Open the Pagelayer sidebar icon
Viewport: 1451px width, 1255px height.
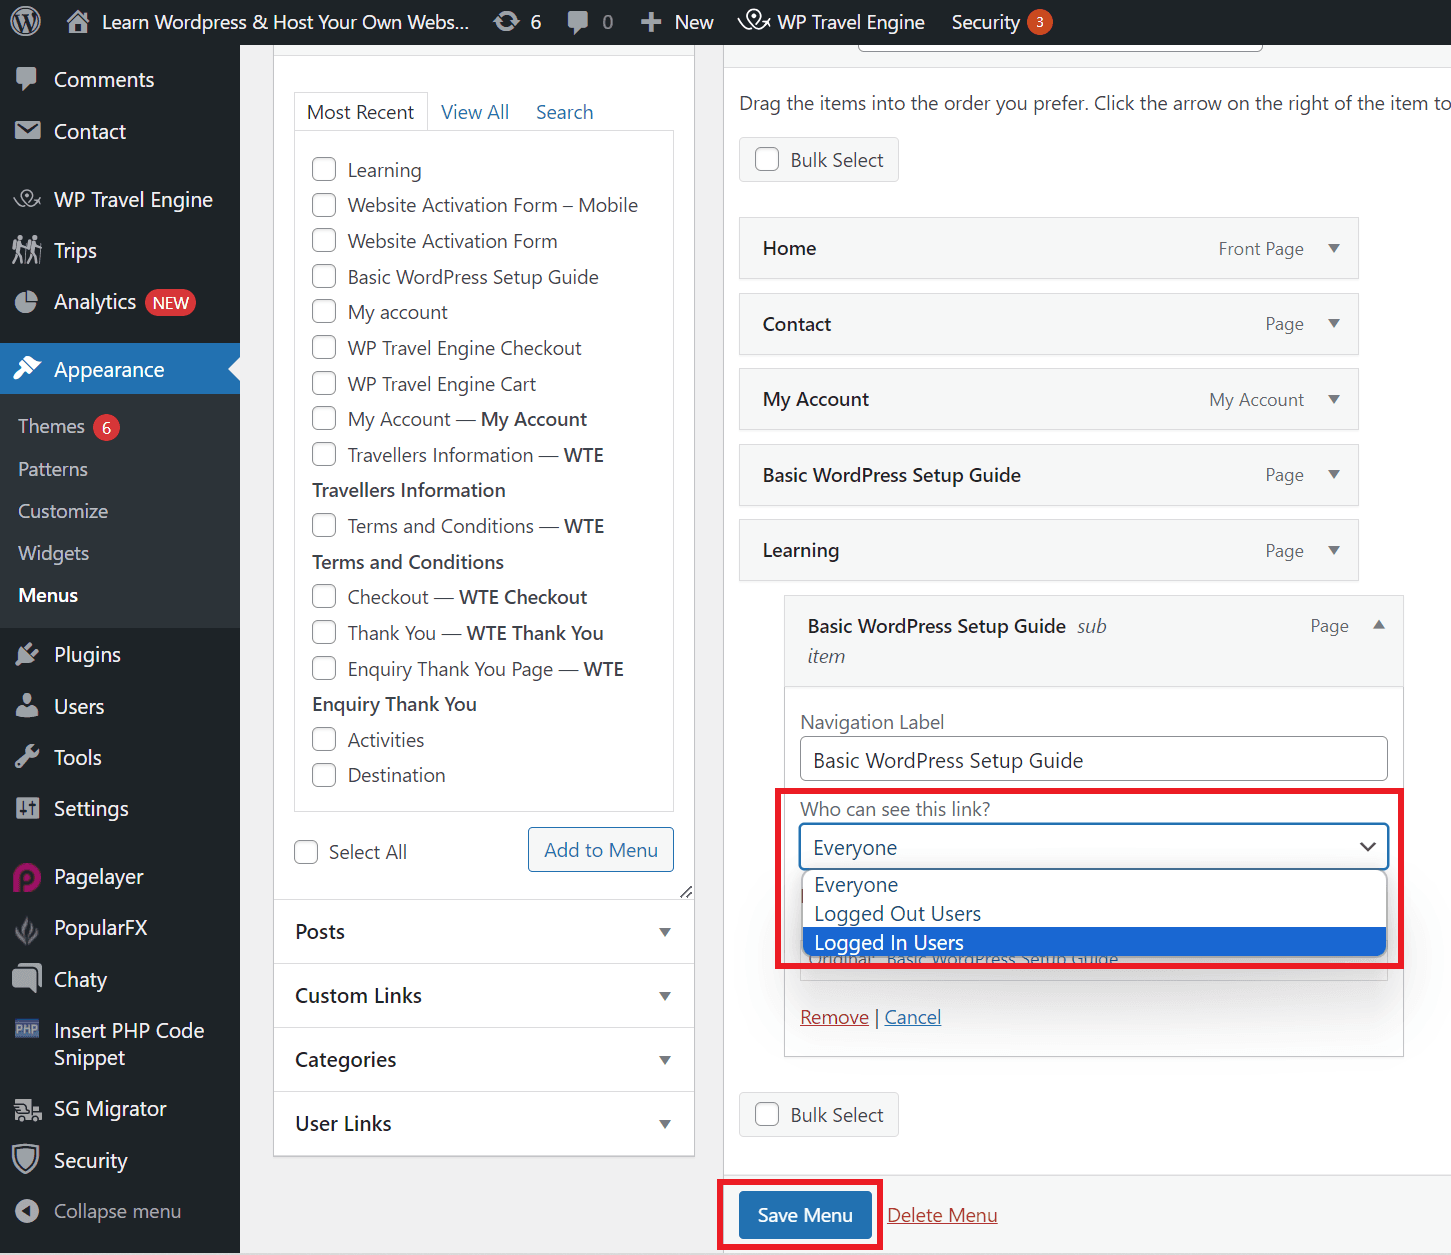click(27, 877)
